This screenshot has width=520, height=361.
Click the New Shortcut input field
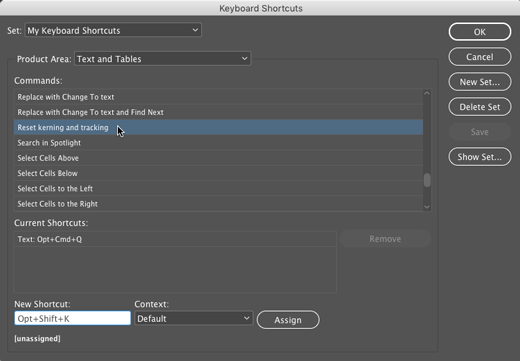pos(72,318)
